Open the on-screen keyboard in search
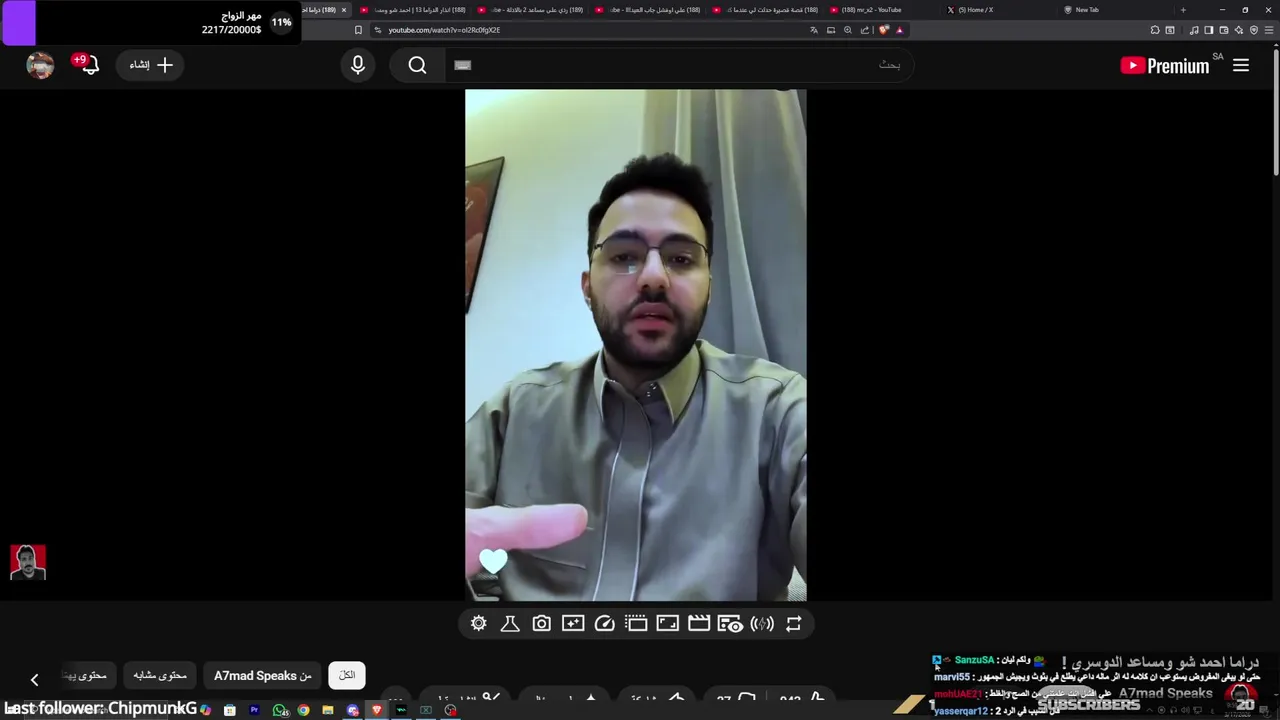The height and width of the screenshot is (720, 1280). [462, 65]
